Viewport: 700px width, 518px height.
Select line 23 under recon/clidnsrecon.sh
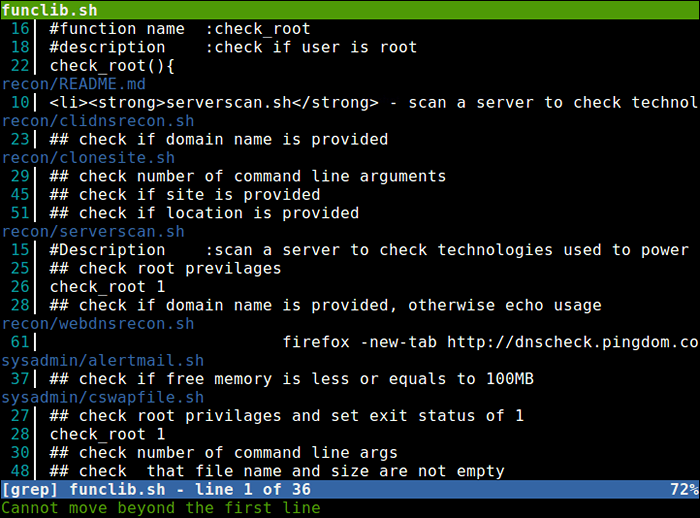(218, 140)
